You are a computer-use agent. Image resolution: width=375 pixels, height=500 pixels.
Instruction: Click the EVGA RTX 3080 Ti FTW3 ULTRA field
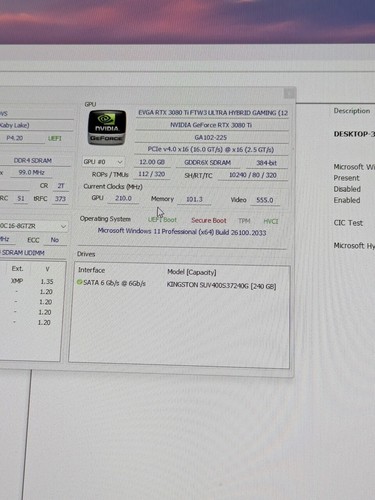213,113
